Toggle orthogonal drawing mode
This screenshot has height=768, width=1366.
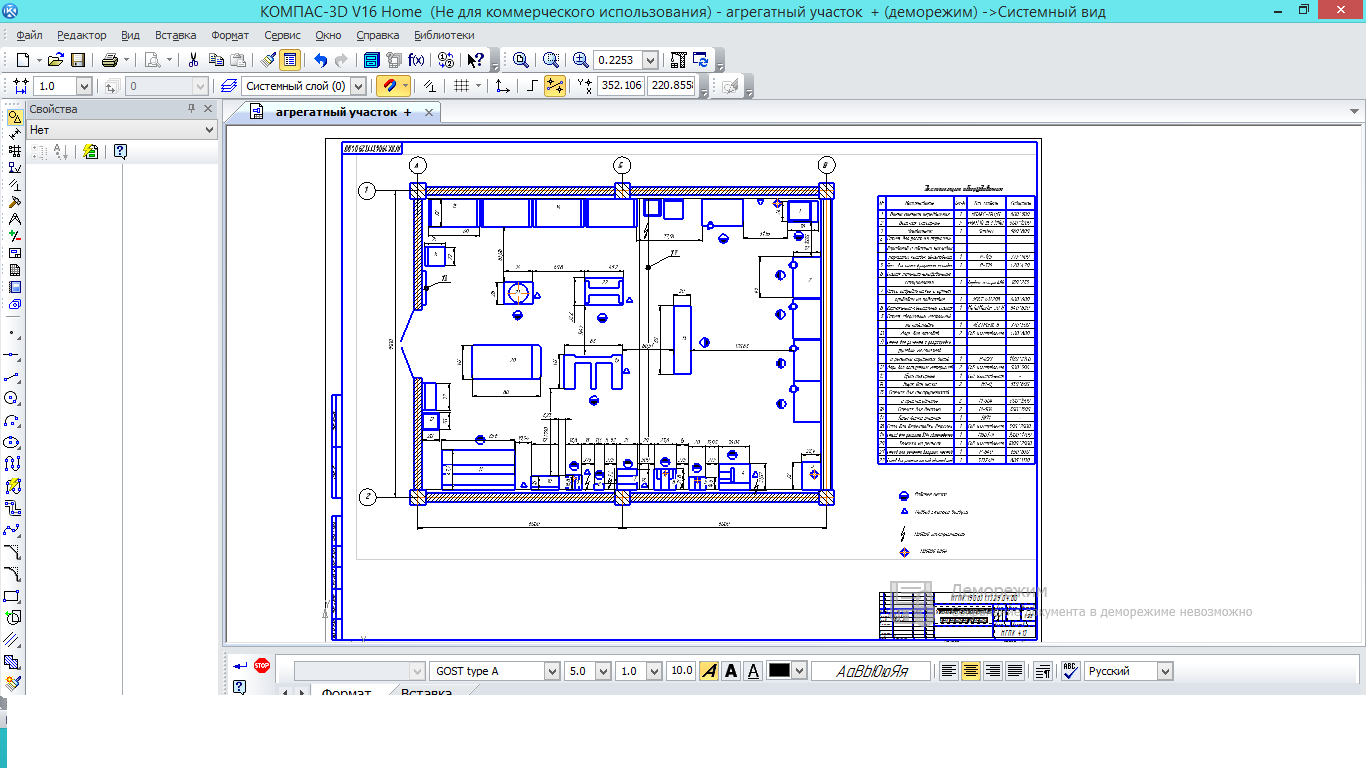pos(532,86)
